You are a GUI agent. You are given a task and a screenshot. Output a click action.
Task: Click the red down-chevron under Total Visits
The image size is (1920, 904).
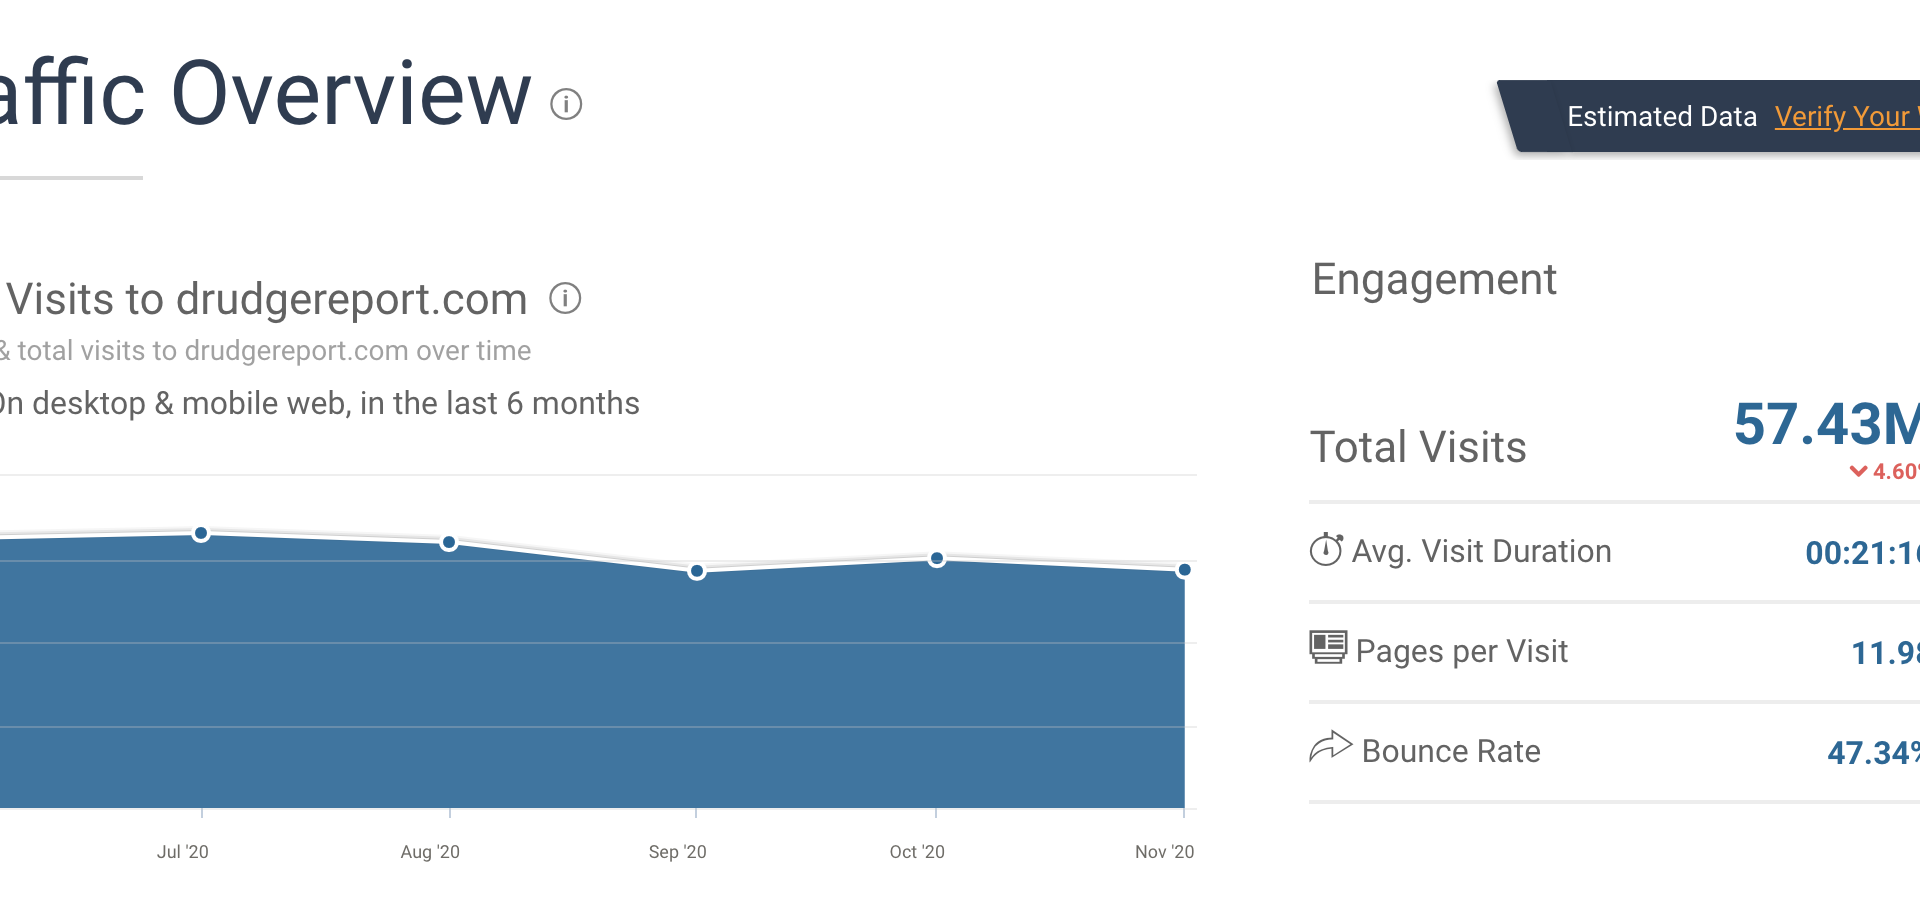point(1858,471)
